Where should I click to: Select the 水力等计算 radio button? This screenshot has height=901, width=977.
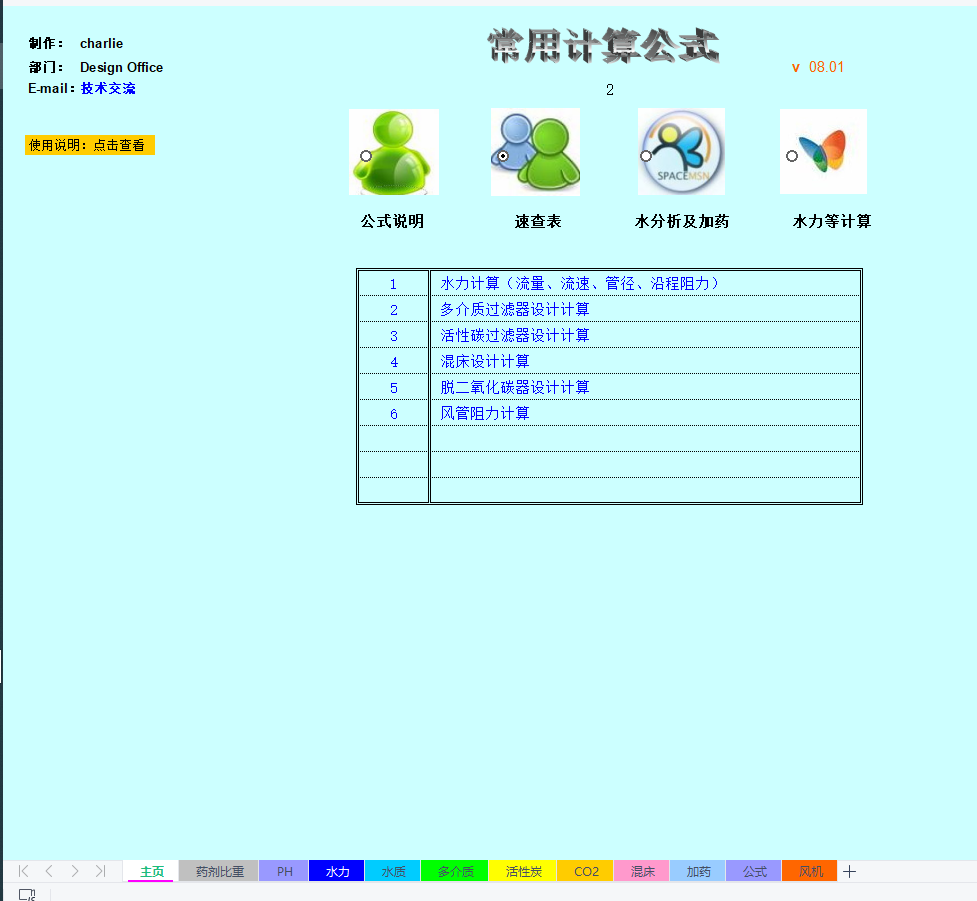(792, 156)
